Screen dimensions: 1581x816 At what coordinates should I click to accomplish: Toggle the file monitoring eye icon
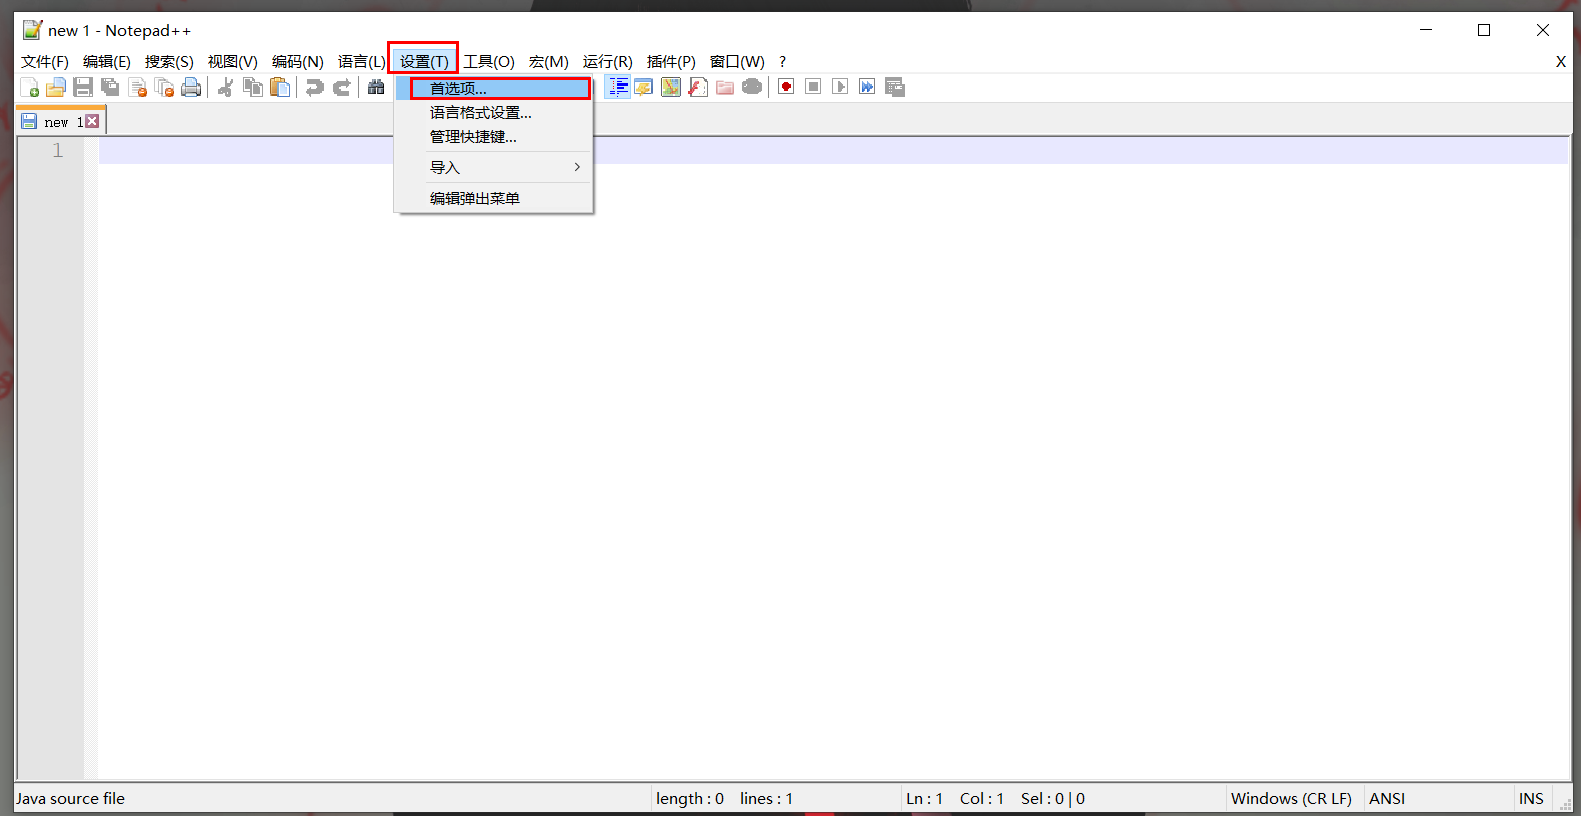click(x=752, y=87)
